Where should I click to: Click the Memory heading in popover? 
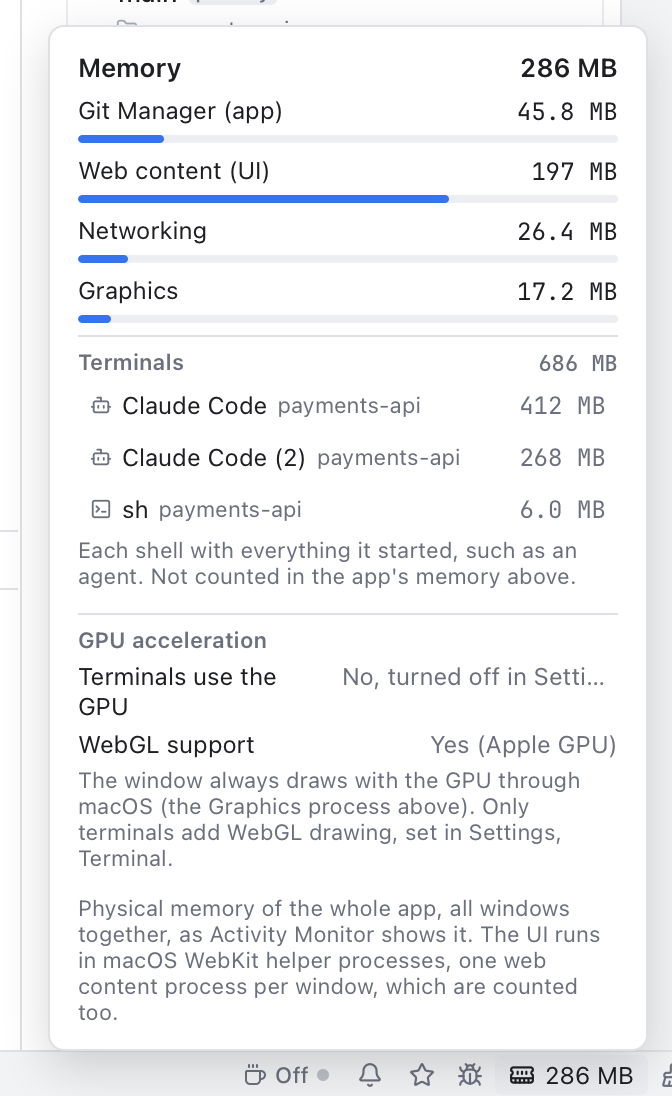tap(129, 68)
